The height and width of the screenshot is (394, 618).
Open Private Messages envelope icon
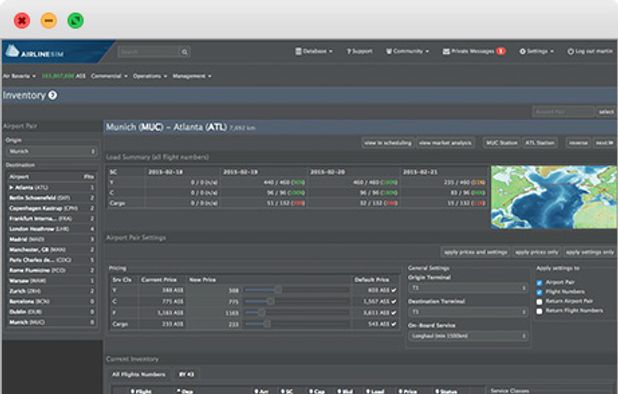(446, 51)
